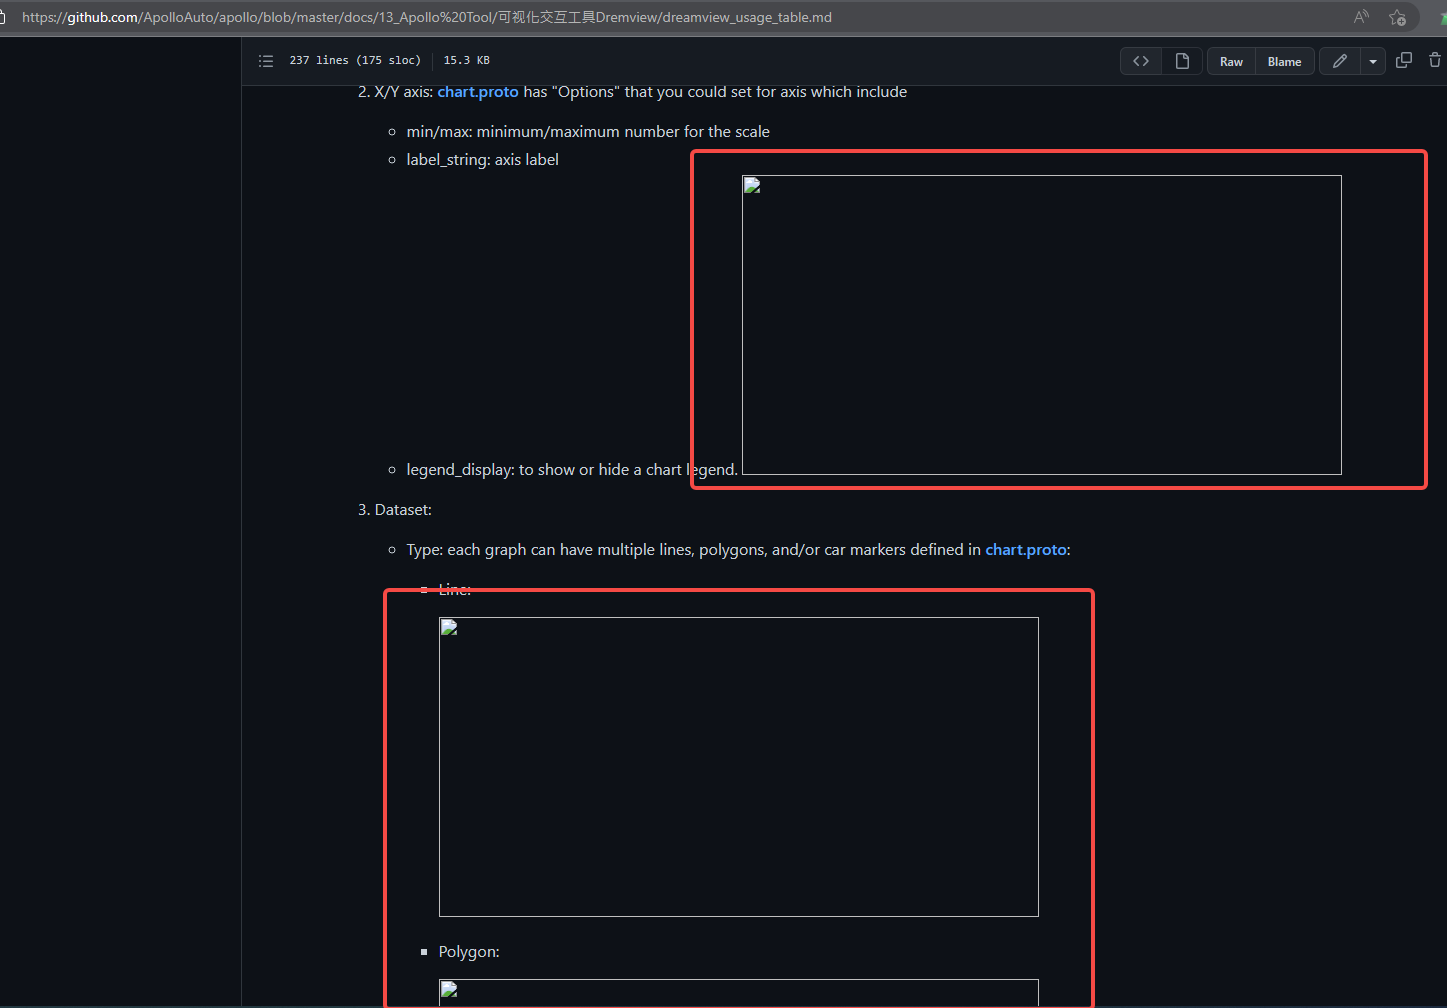This screenshot has height=1008, width=1447.
Task: Toggle between code and preview display modes
Action: (x=1140, y=61)
